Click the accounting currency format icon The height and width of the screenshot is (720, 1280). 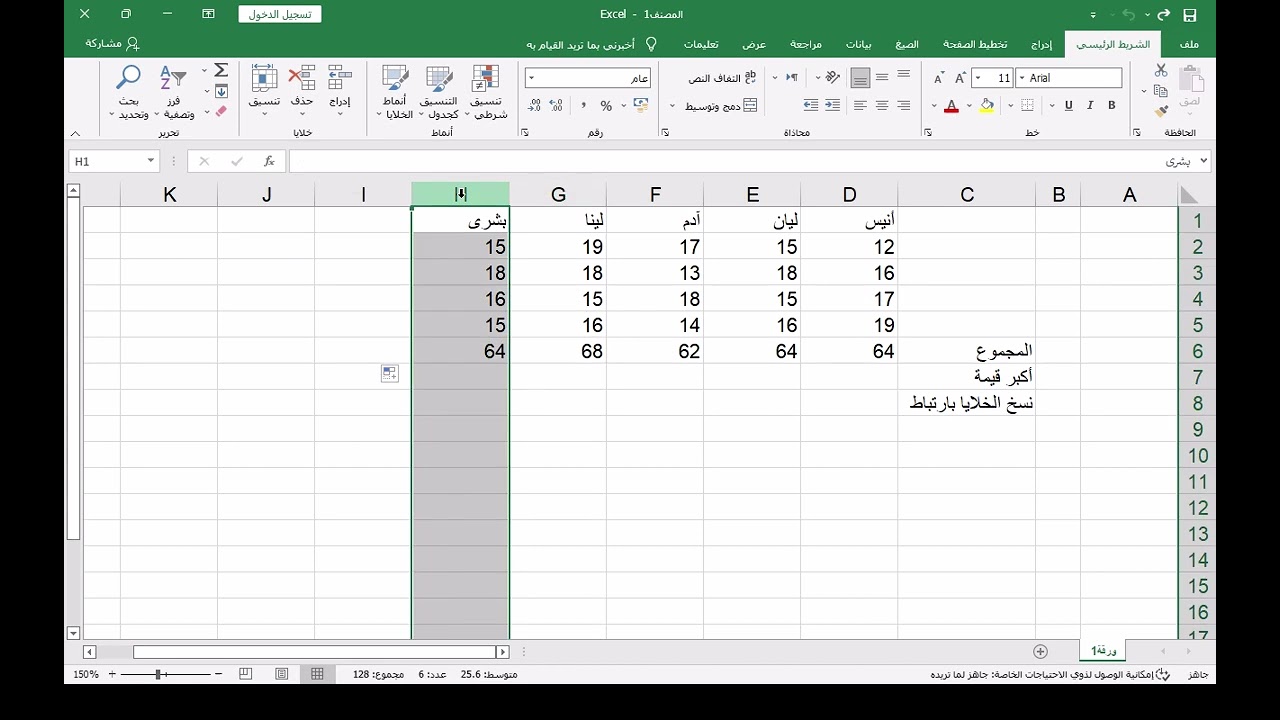click(643, 105)
